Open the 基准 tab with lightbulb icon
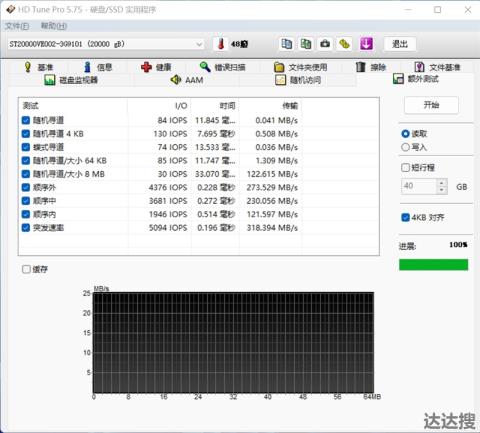Image resolution: width=480 pixels, height=433 pixels. coord(38,67)
